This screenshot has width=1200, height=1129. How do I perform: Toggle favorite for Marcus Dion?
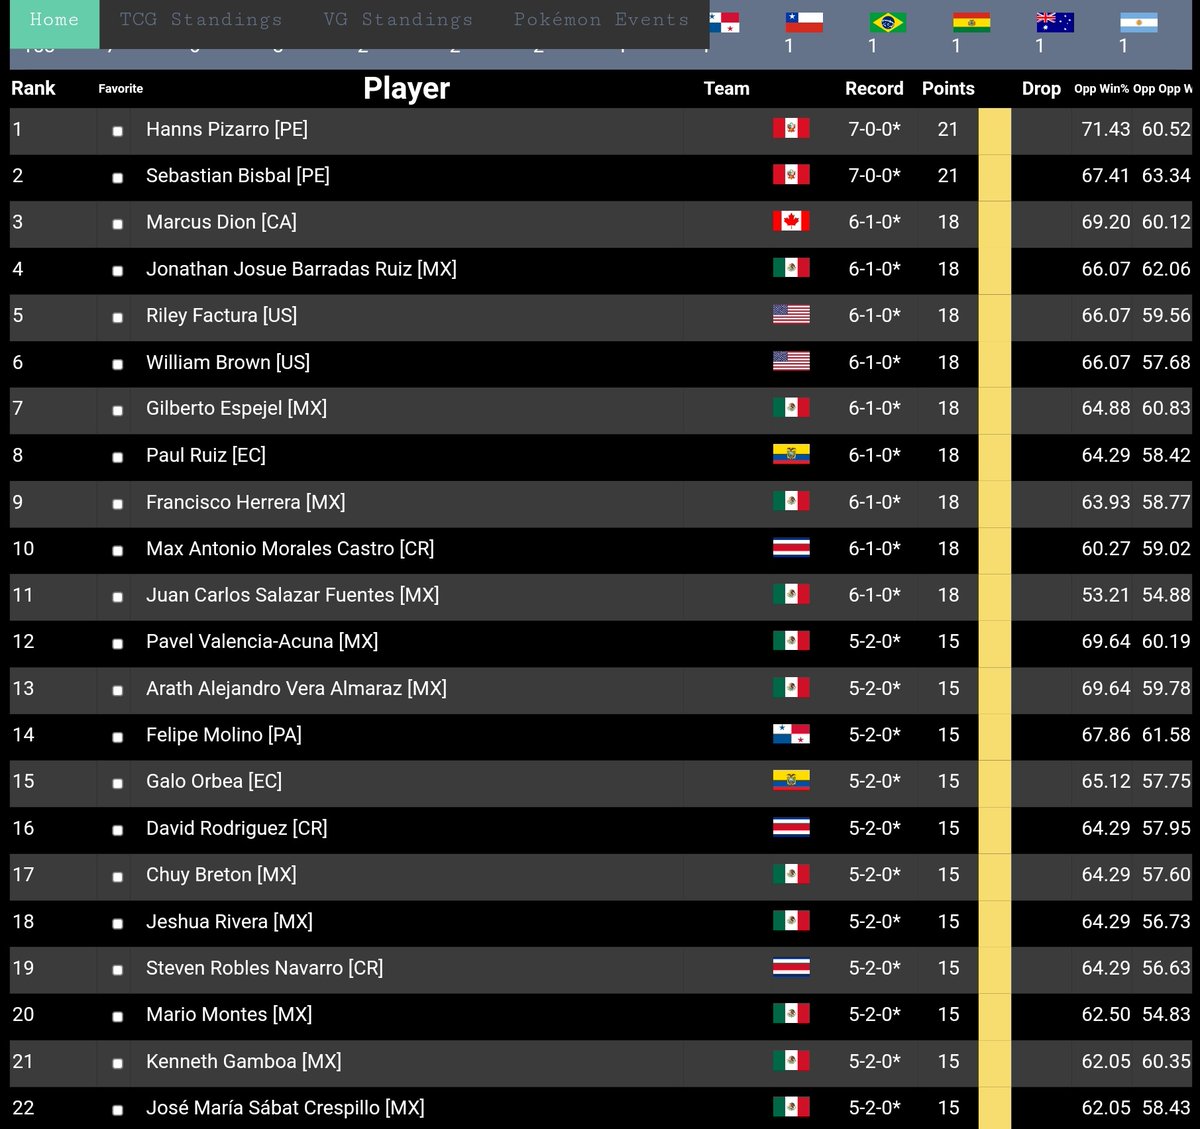(117, 224)
